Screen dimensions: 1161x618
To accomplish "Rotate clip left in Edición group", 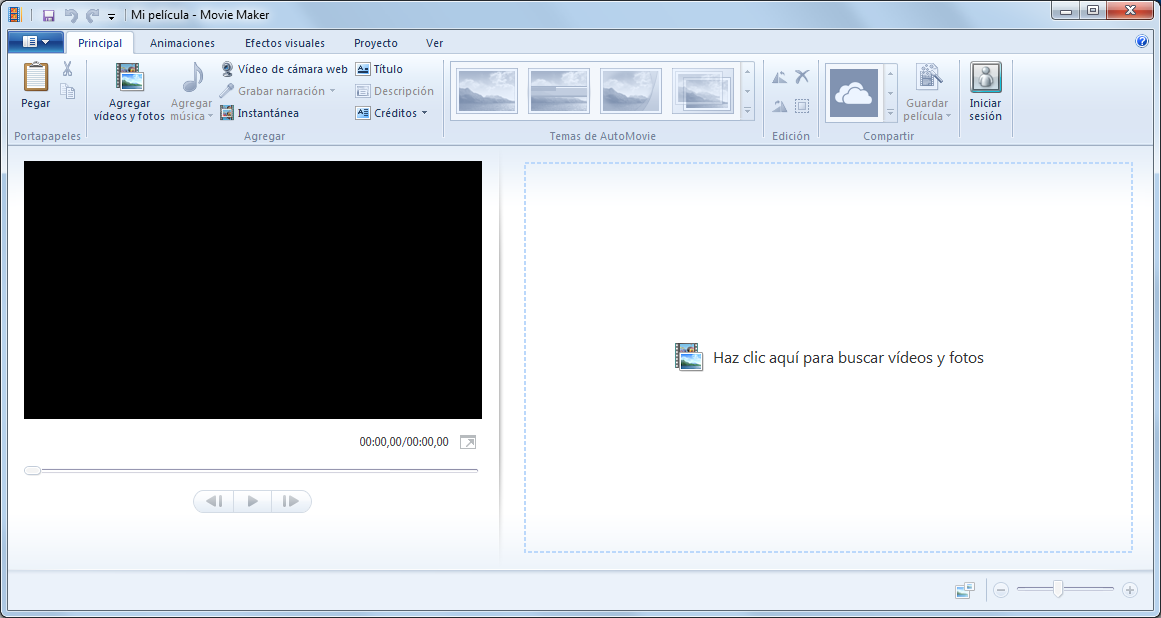I will tap(778, 75).
